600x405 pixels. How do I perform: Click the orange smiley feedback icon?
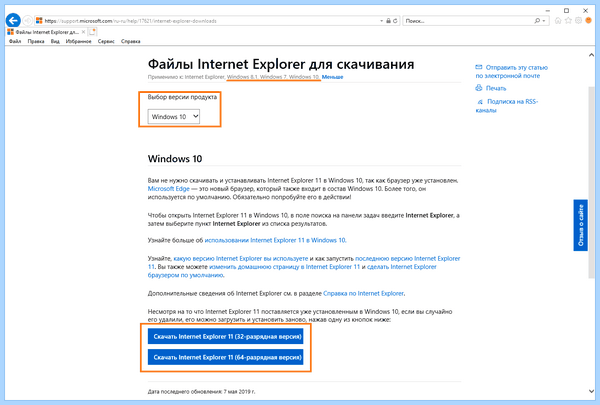point(589,21)
